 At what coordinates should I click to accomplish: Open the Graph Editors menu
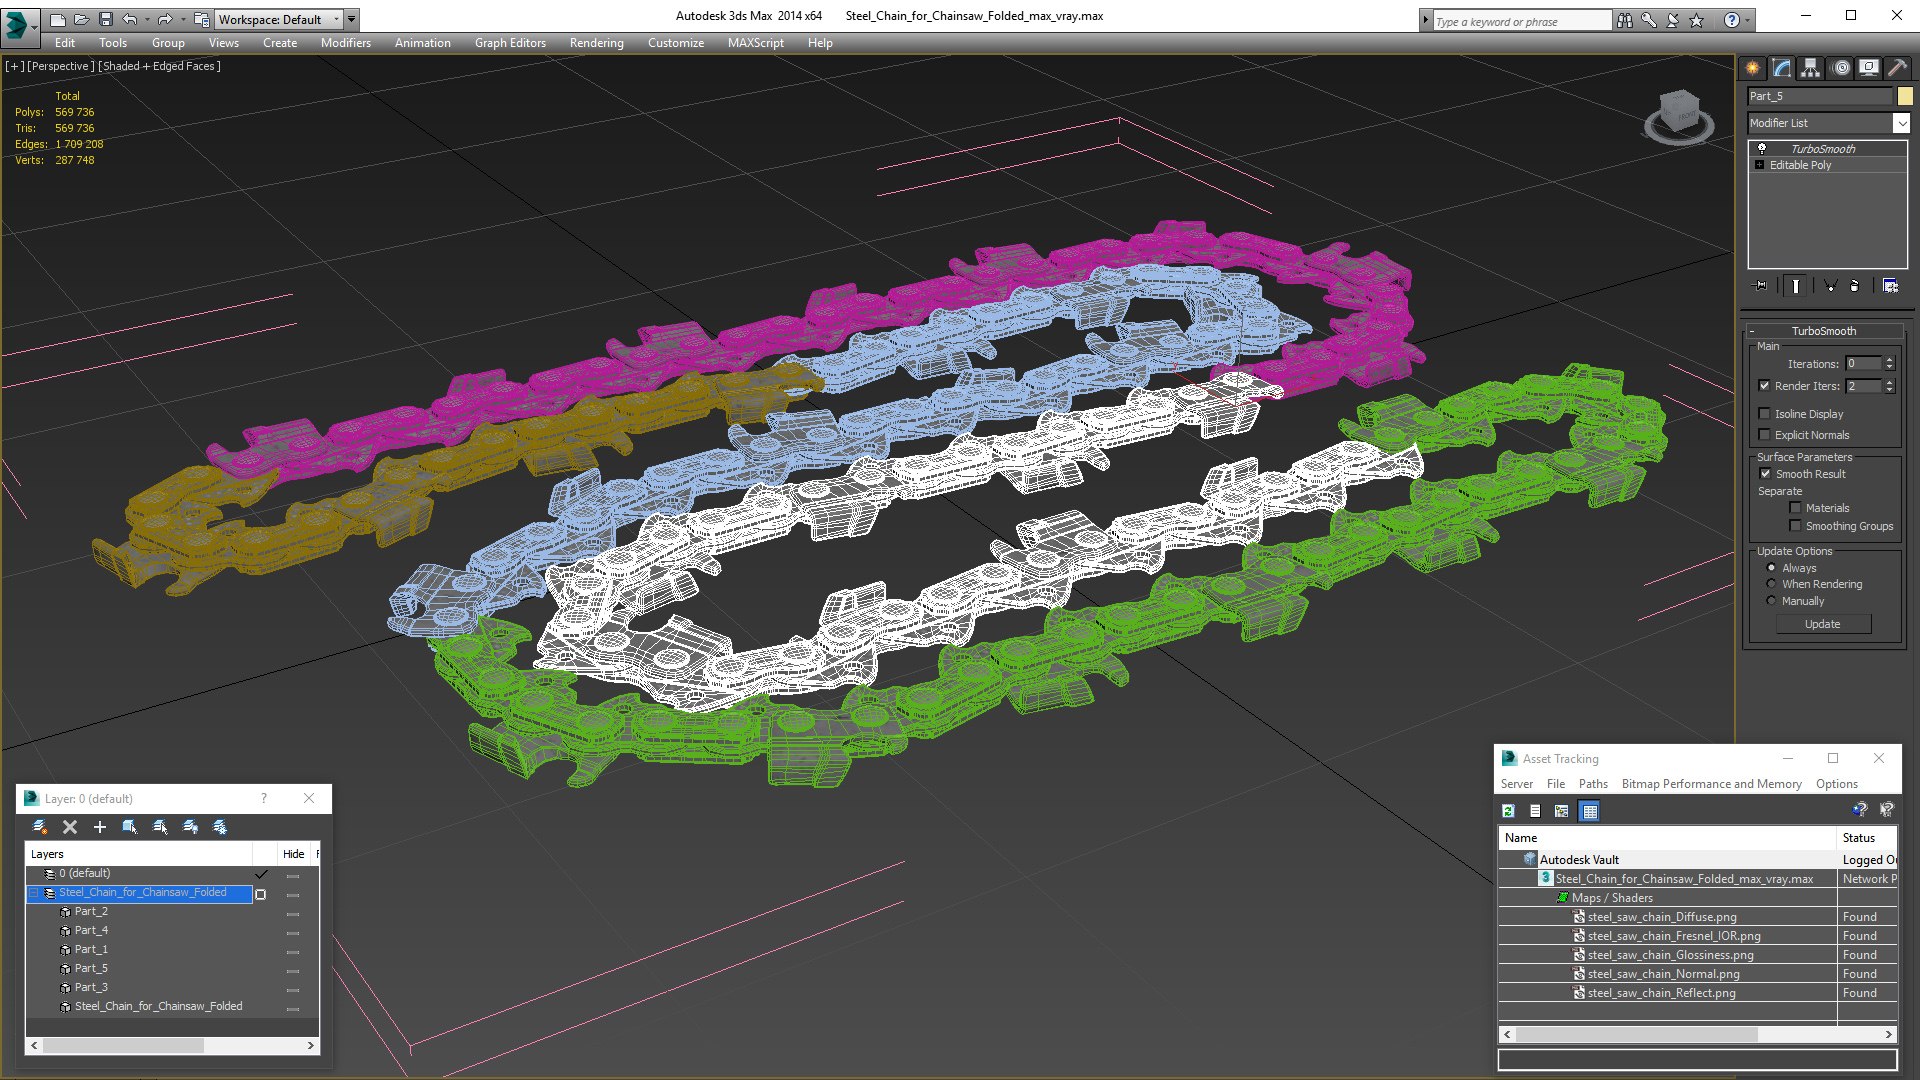[x=510, y=43]
